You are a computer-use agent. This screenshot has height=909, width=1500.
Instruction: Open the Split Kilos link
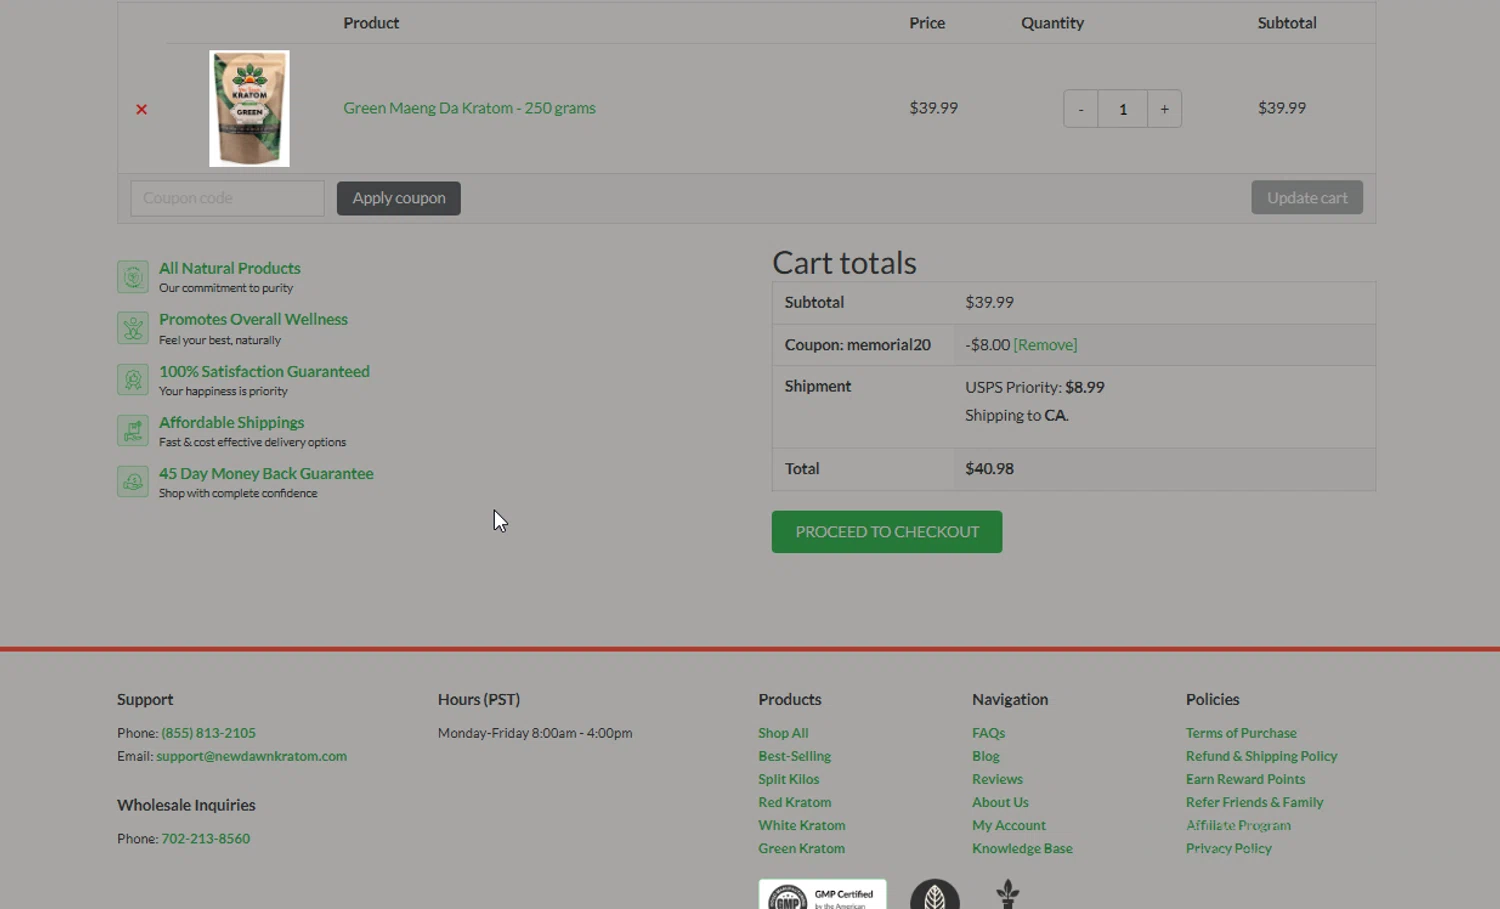coord(788,779)
